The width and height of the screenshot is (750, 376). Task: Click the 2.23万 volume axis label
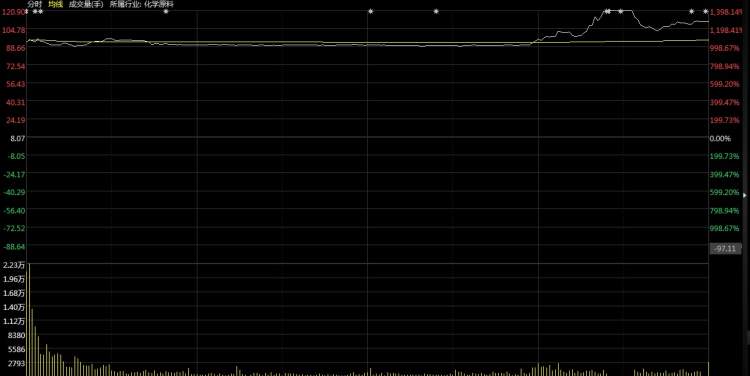tap(13, 265)
